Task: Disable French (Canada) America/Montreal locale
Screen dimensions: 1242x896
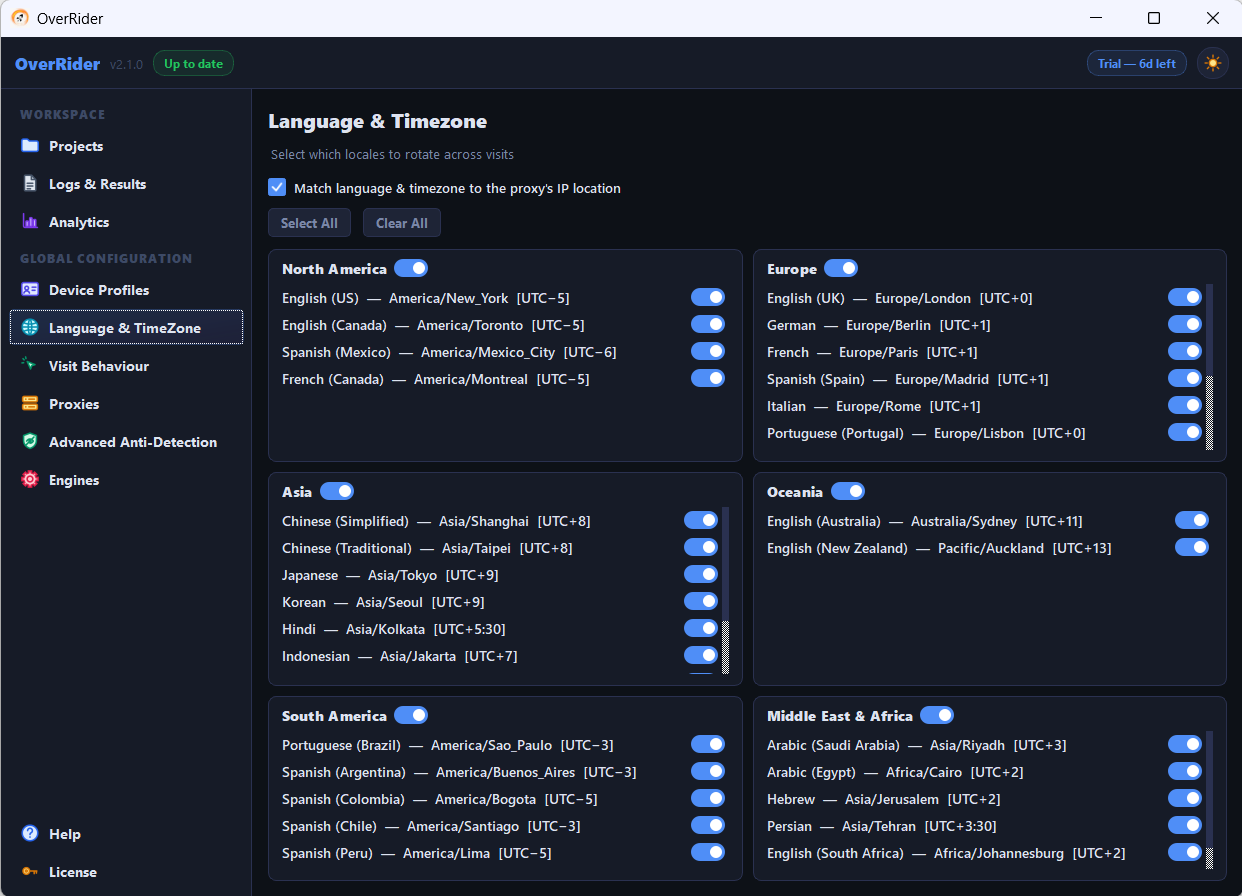Action: point(708,378)
